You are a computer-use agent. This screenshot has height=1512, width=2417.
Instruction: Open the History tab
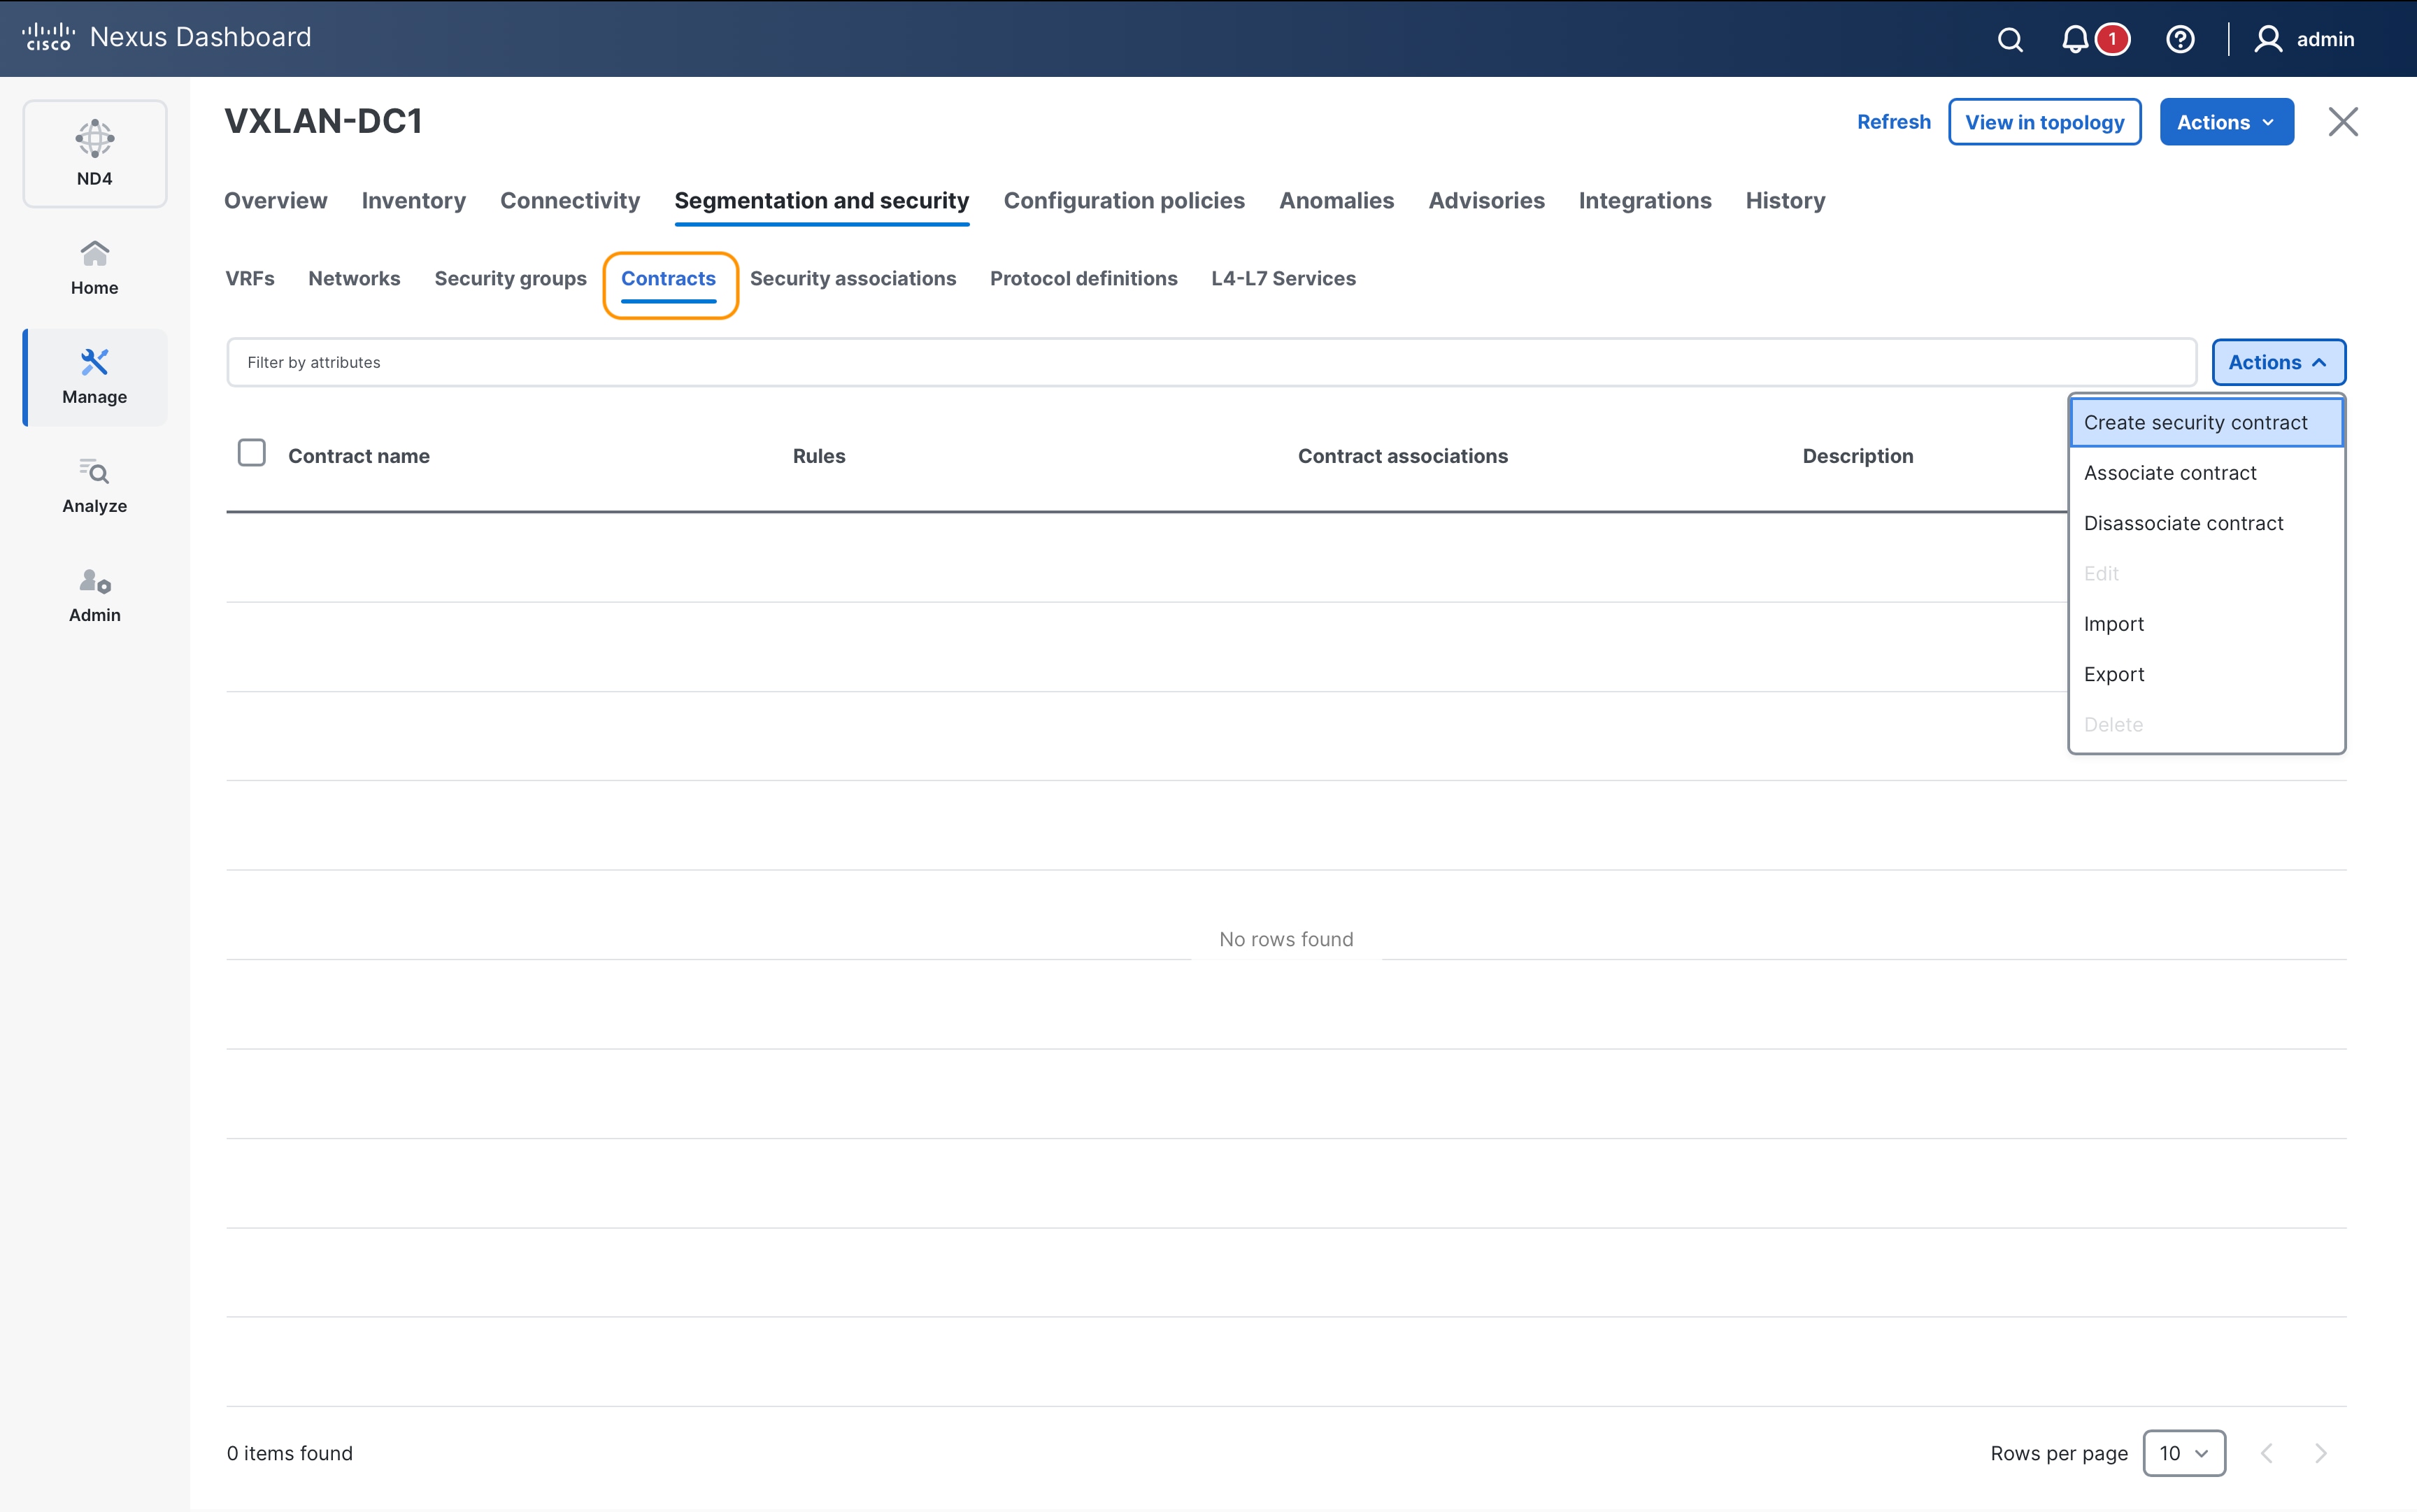click(x=1785, y=200)
